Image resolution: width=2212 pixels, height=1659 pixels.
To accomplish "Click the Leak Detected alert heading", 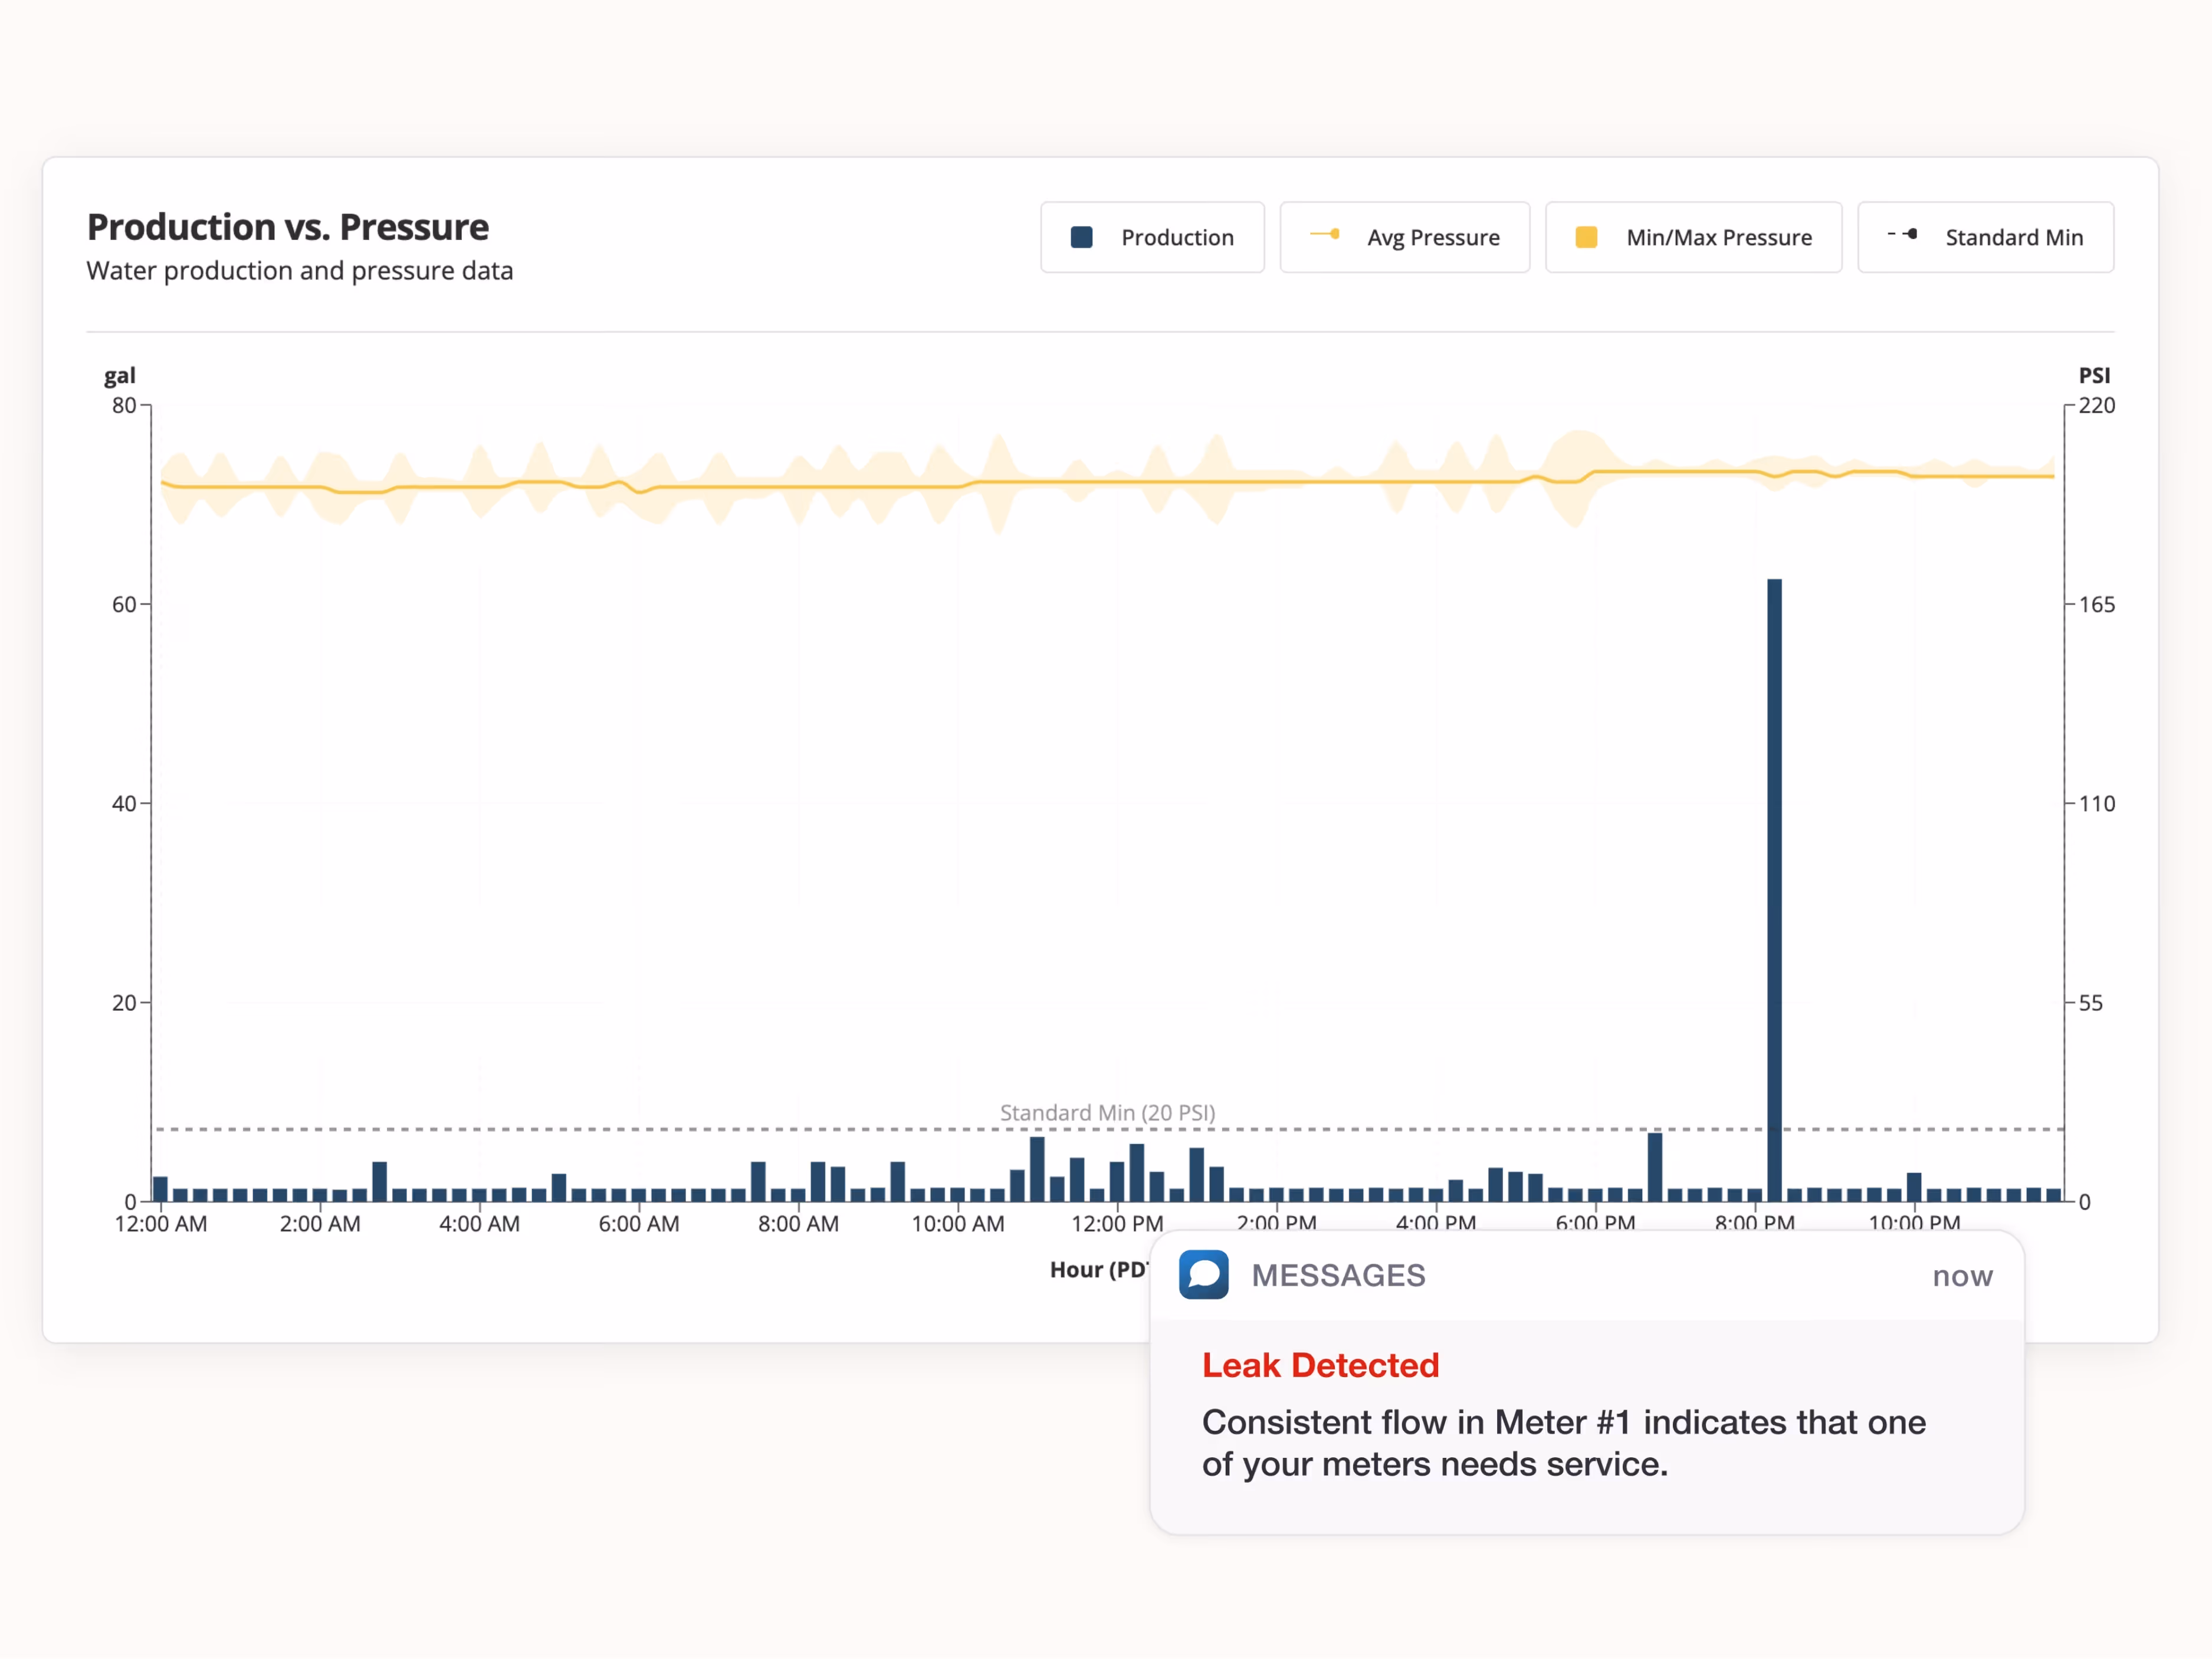I will [1320, 1364].
